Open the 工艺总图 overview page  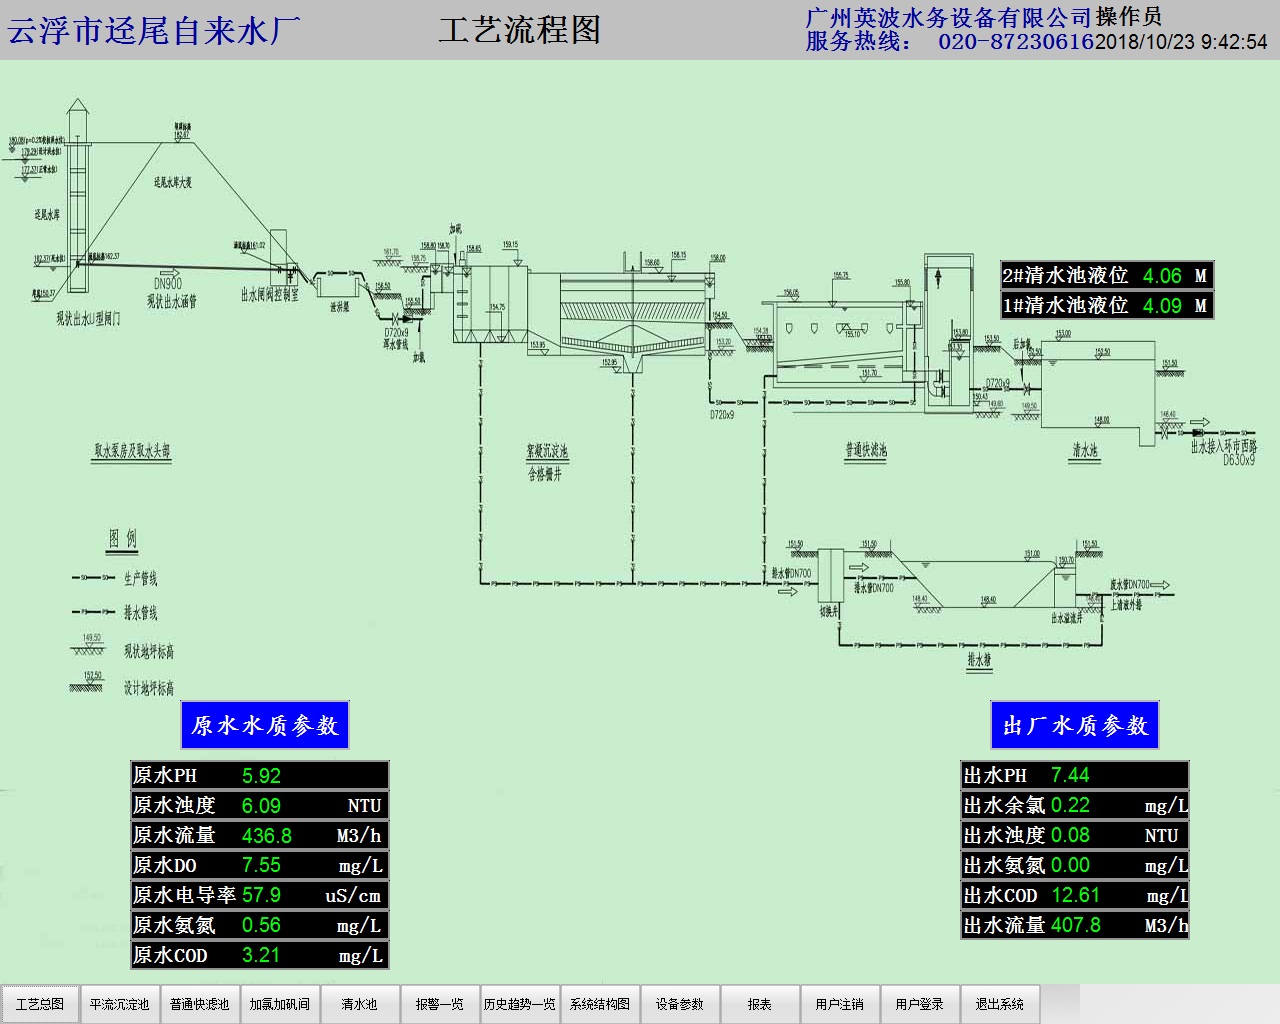[40, 1004]
